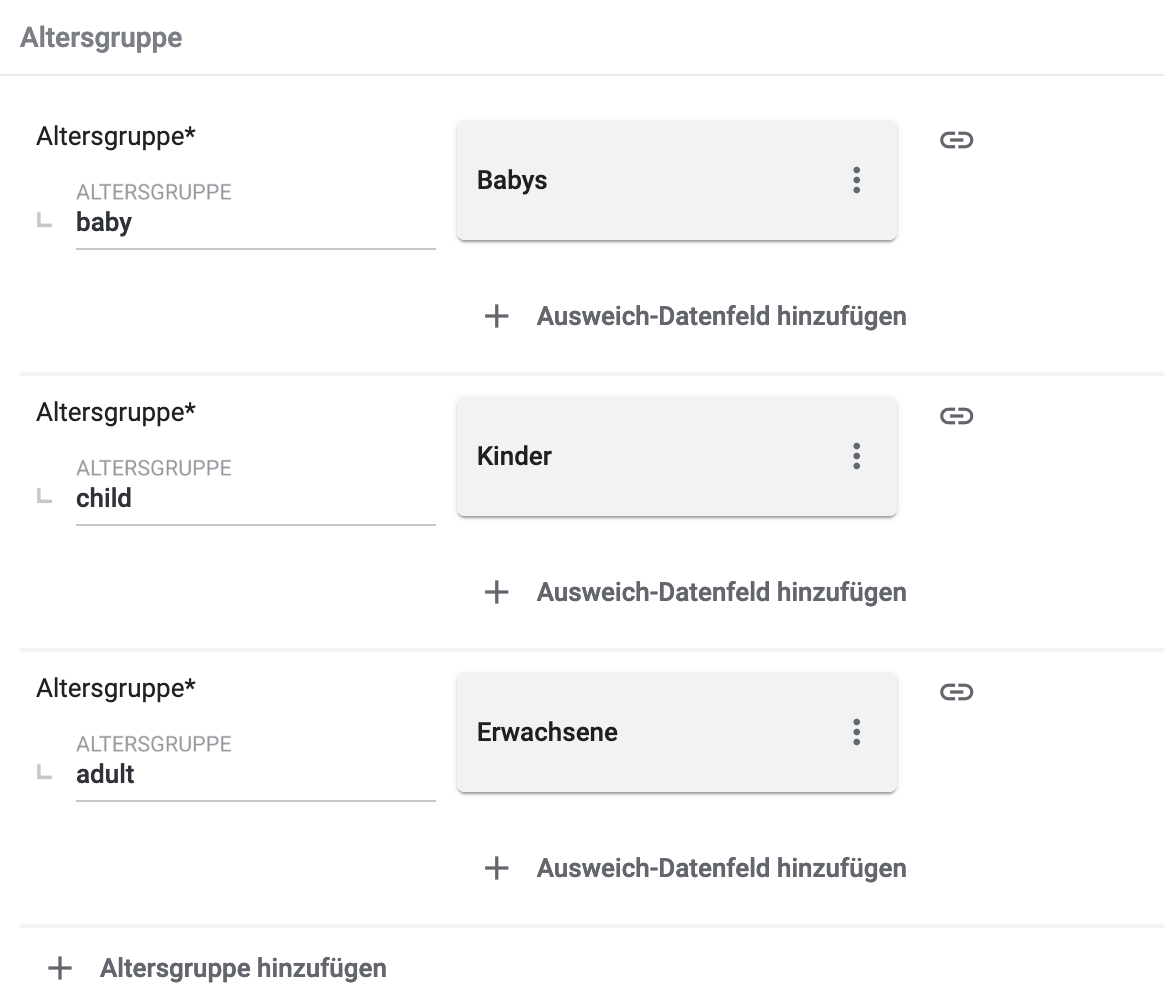Click the adult Altersgruppe input field

255,775
